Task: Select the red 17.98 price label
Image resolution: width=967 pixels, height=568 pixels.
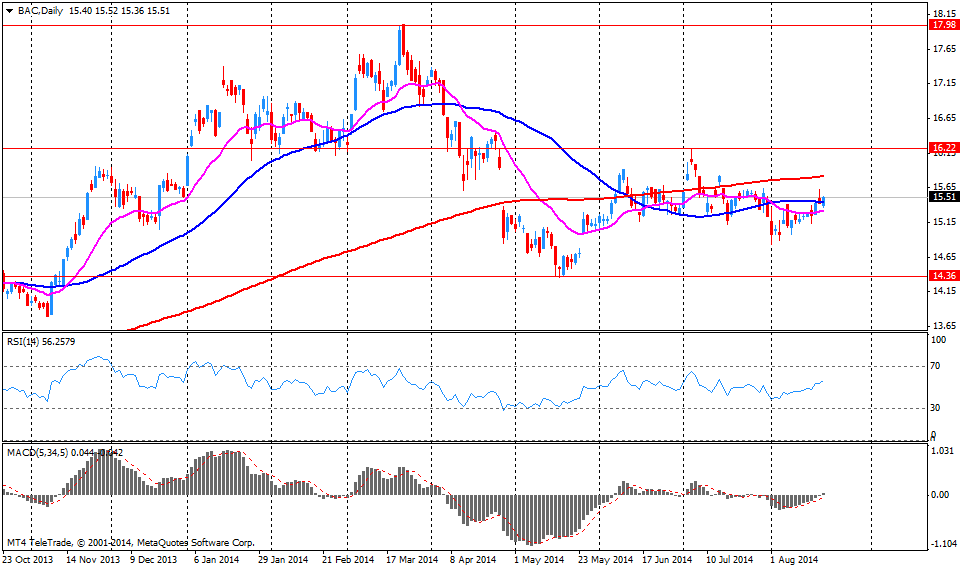Action: [943, 25]
